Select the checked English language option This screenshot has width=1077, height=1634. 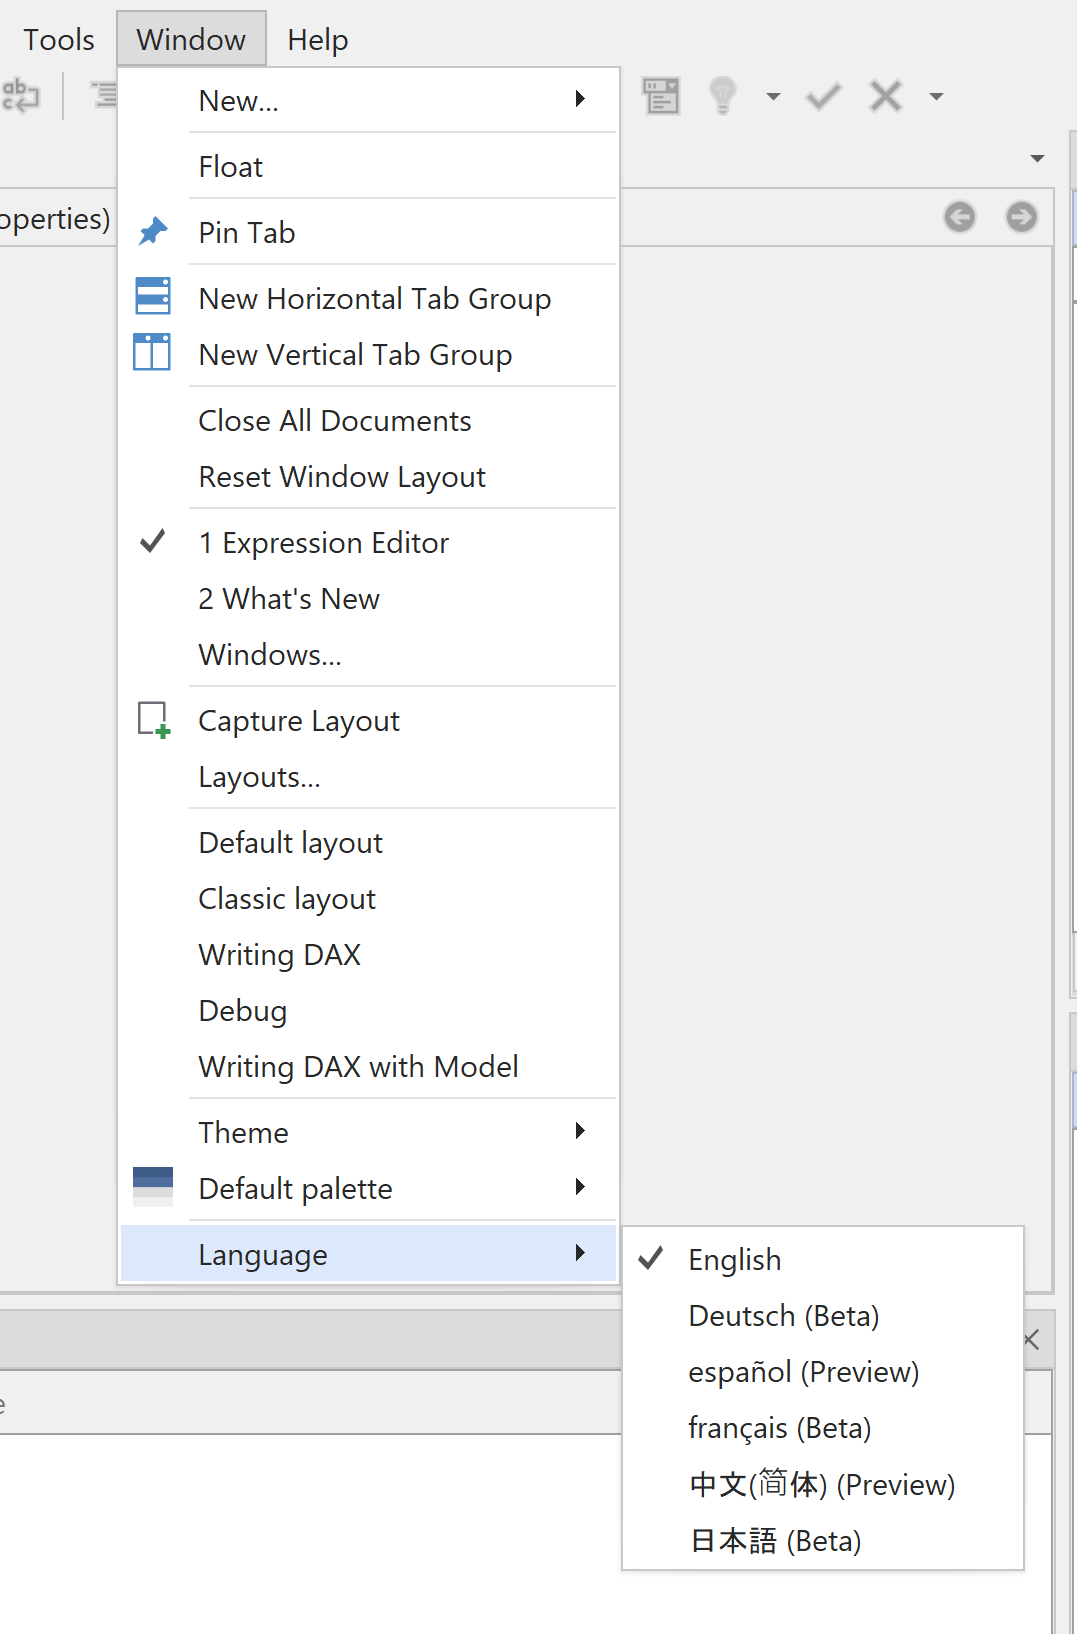point(734,1260)
